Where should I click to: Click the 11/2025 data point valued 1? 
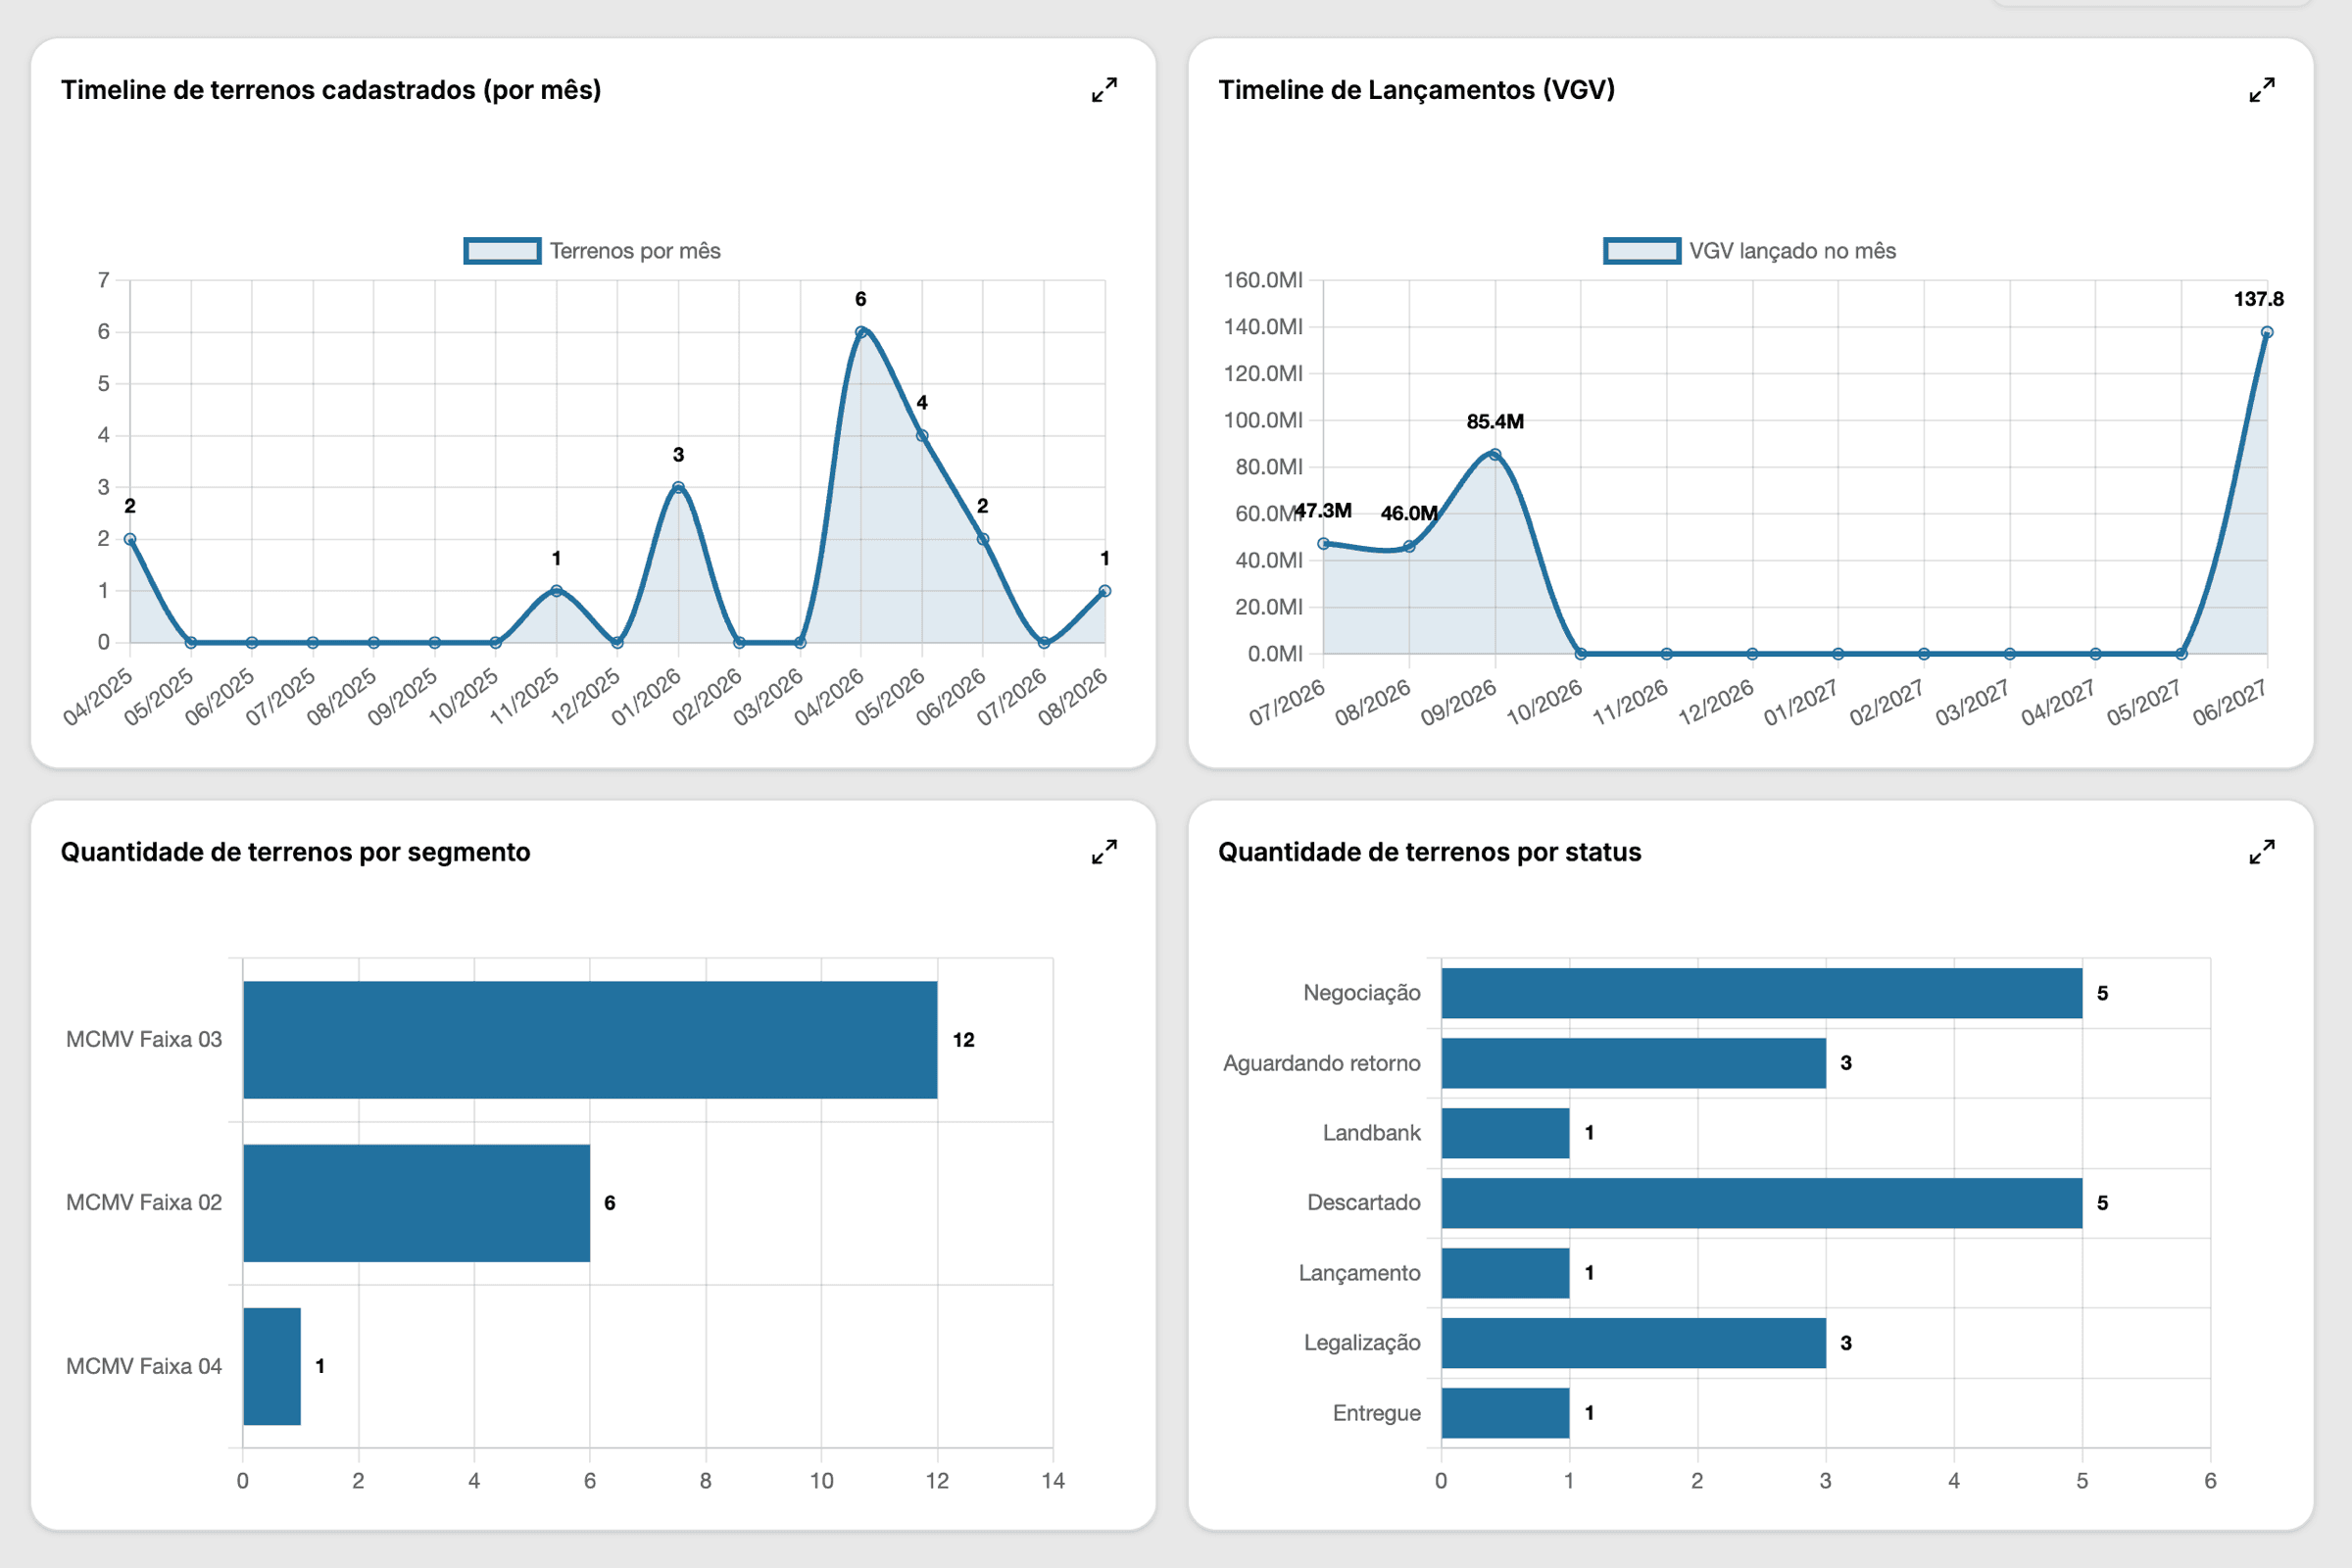tap(557, 591)
